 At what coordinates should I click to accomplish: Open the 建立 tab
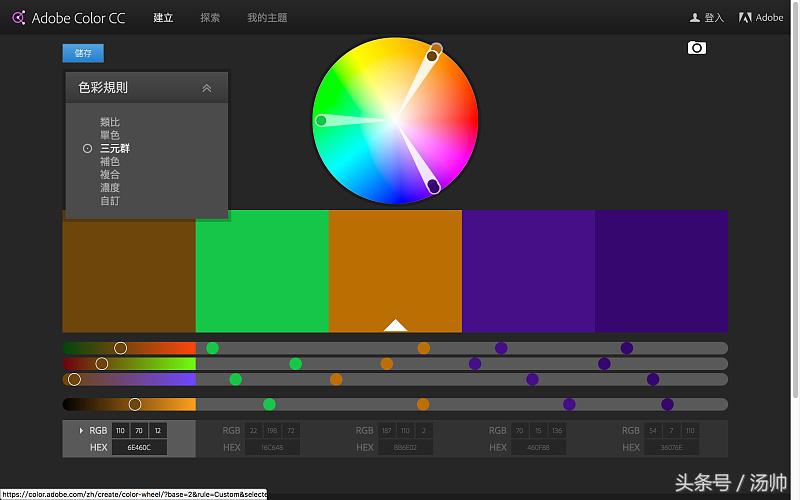point(163,18)
